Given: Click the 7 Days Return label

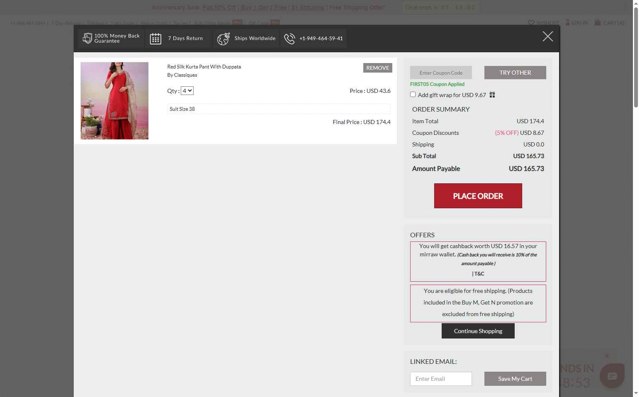Looking at the screenshot, I should (x=185, y=38).
